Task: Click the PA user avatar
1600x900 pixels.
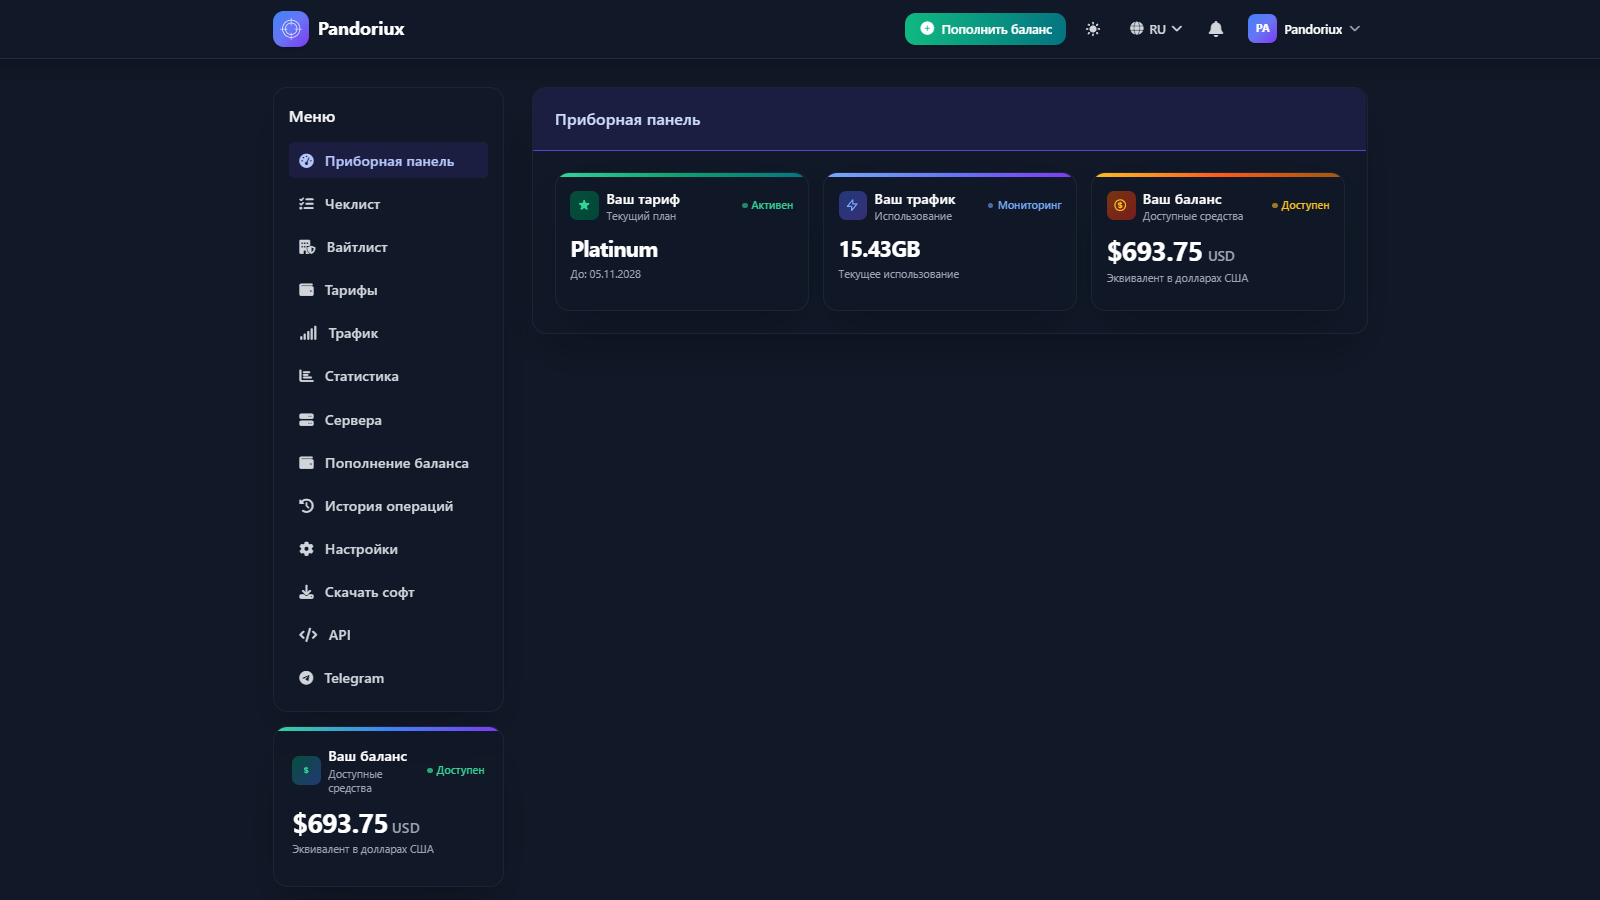Action: click(x=1262, y=29)
